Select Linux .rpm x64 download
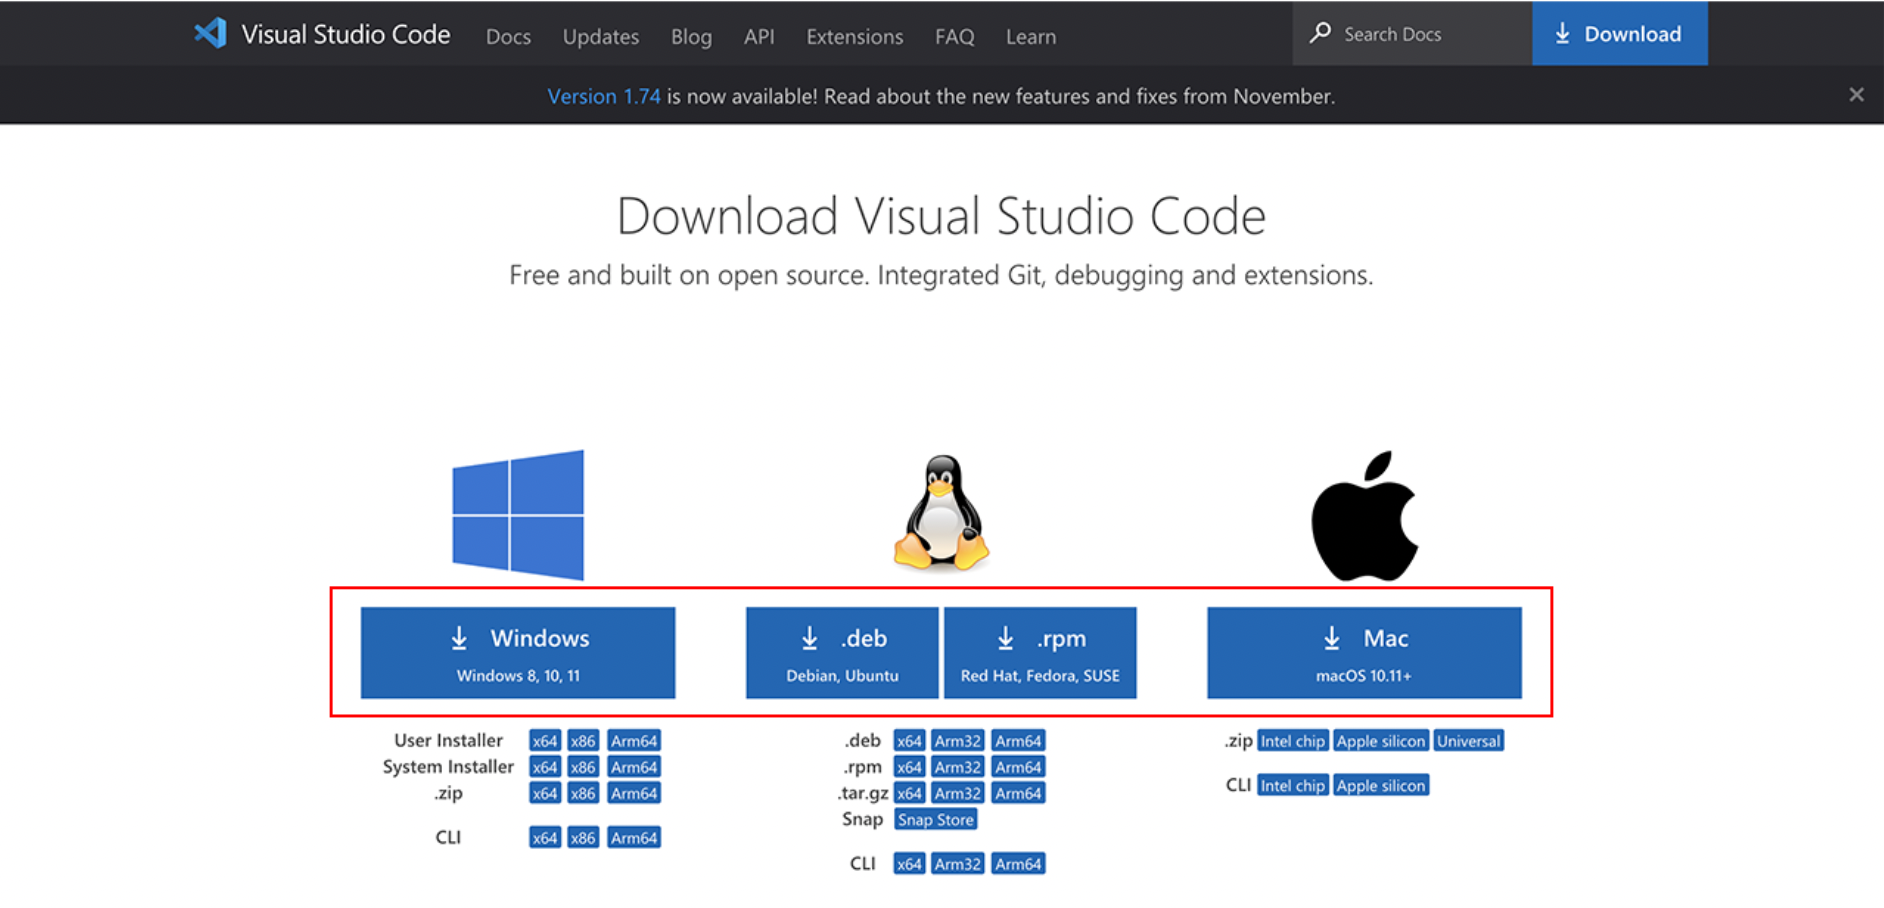This screenshot has width=1884, height=908. coord(909,767)
